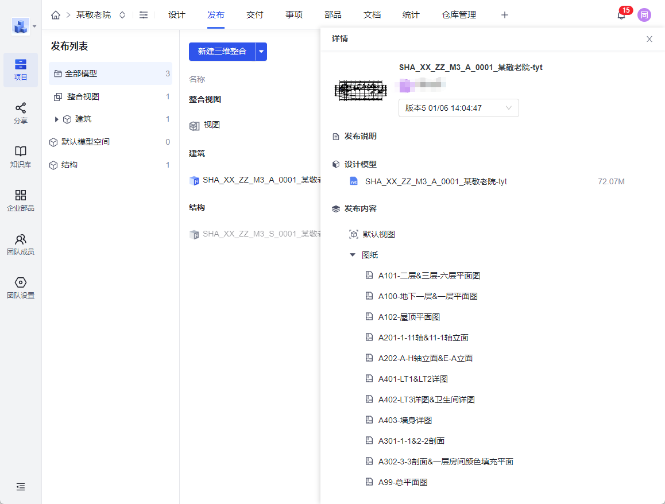Open the 团队设置 settings icon

20,287
